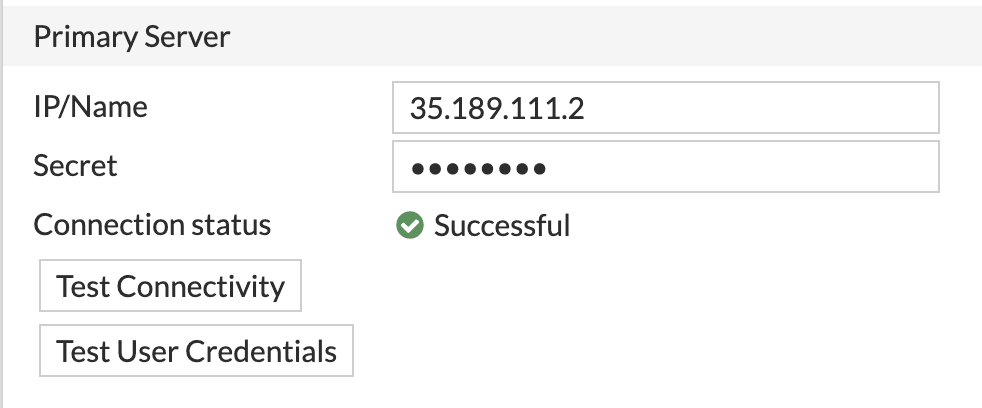Click the Test Connectivity button
This screenshot has width=982, height=408.
pos(170,286)
